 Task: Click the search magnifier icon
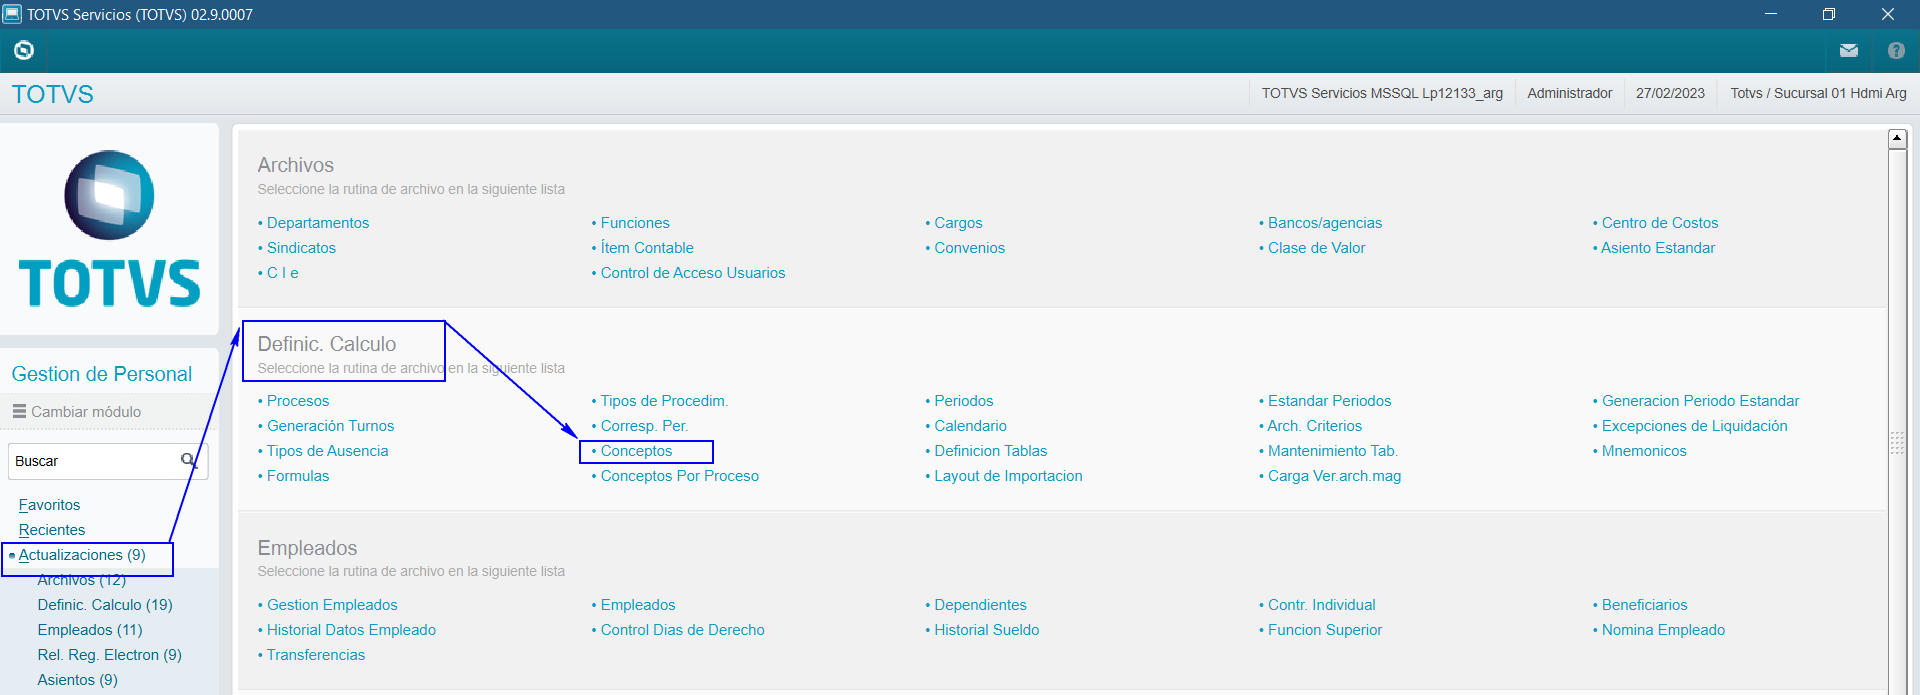tap(188, 460)
